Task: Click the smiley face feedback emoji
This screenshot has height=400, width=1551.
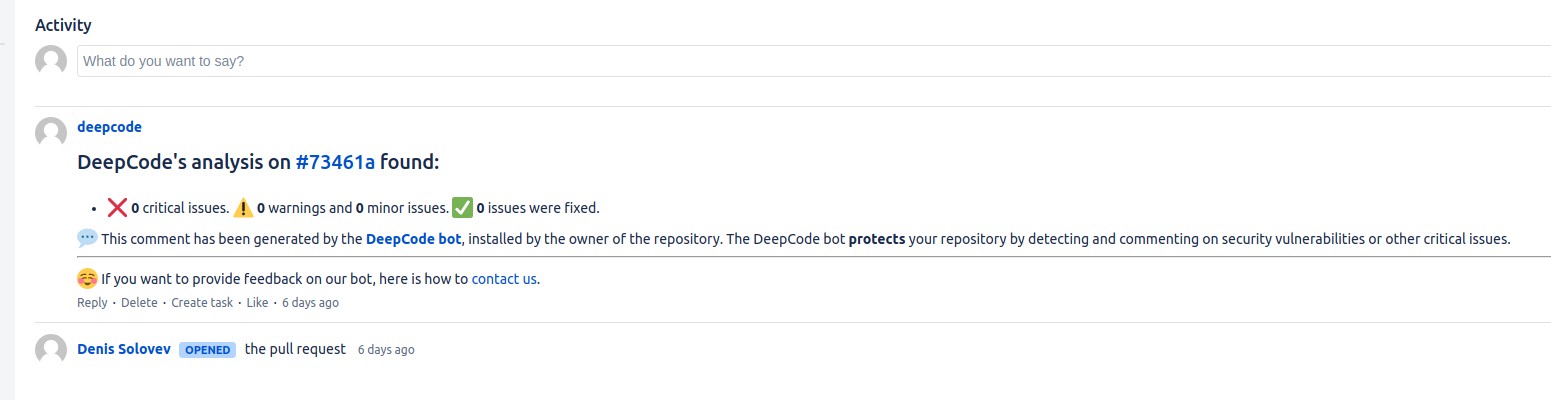Action: (87, 279)
